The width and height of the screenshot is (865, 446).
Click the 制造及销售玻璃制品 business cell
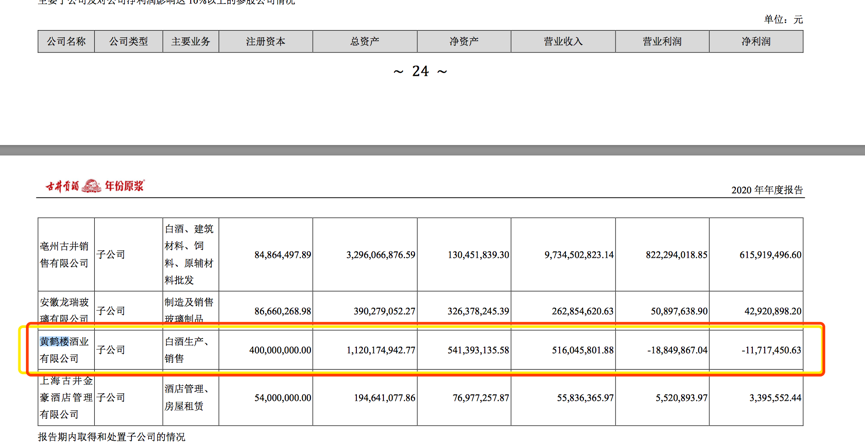click(189, 310)
